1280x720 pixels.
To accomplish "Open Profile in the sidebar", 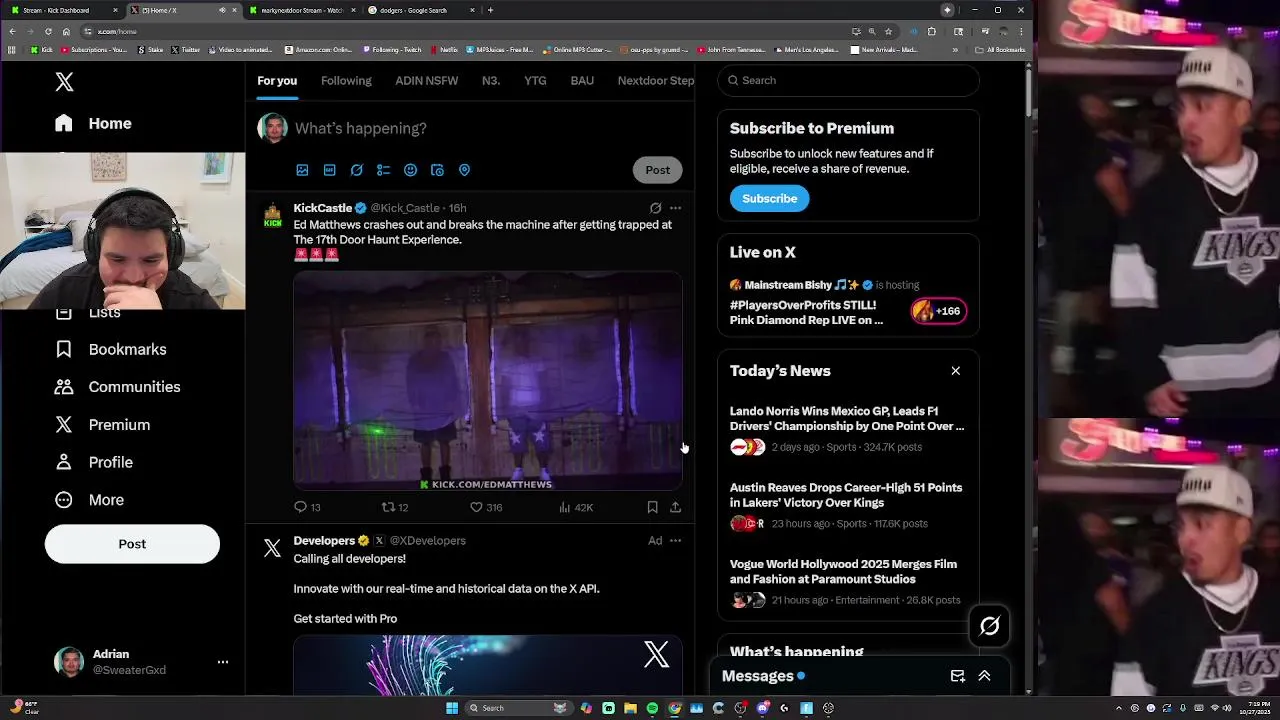I will pos(94,462).
